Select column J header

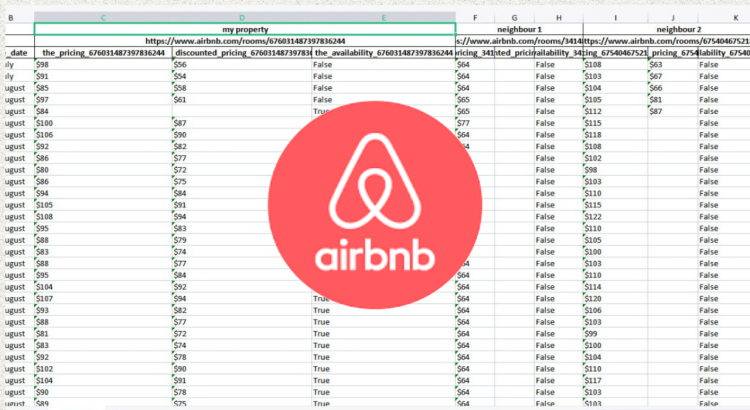click(673, 18)
